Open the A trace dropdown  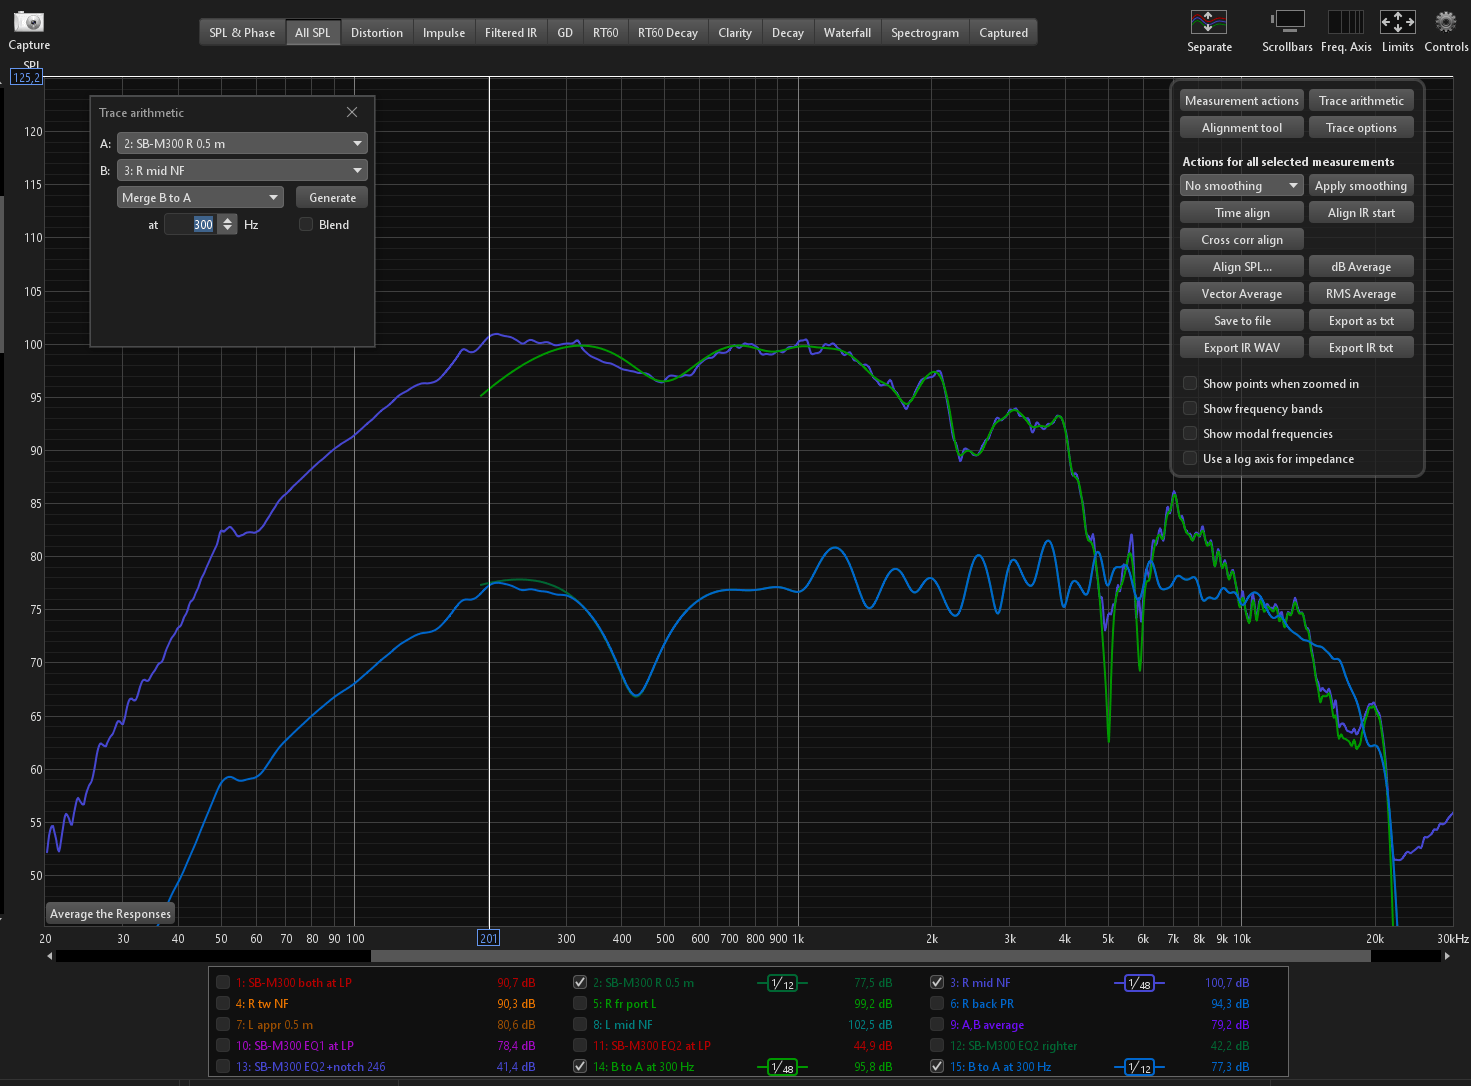pos(242,143)
